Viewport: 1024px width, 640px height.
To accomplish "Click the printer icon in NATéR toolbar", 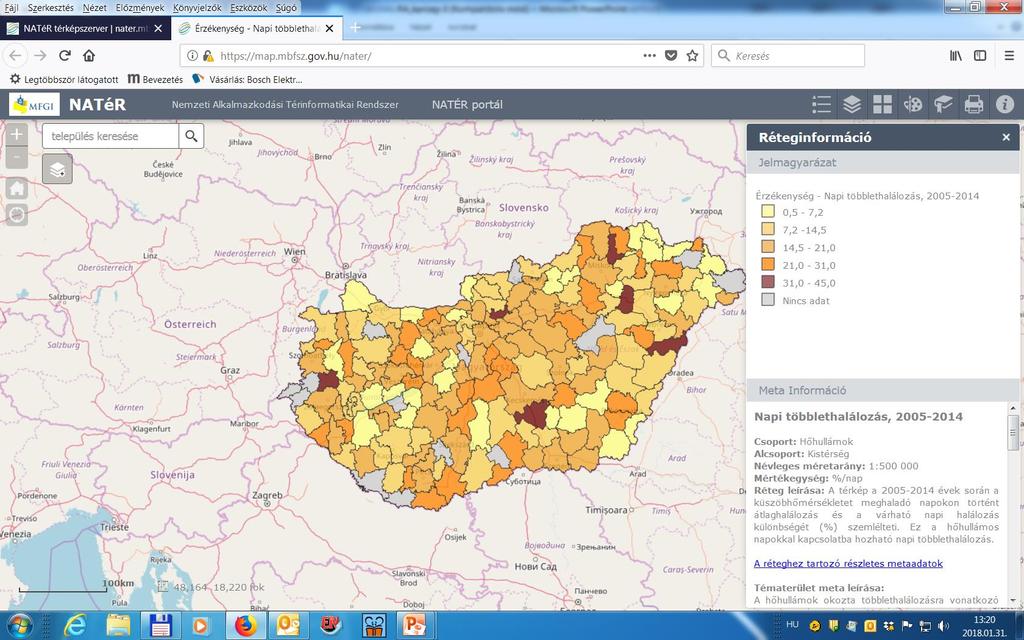I will tap(974, 104).
